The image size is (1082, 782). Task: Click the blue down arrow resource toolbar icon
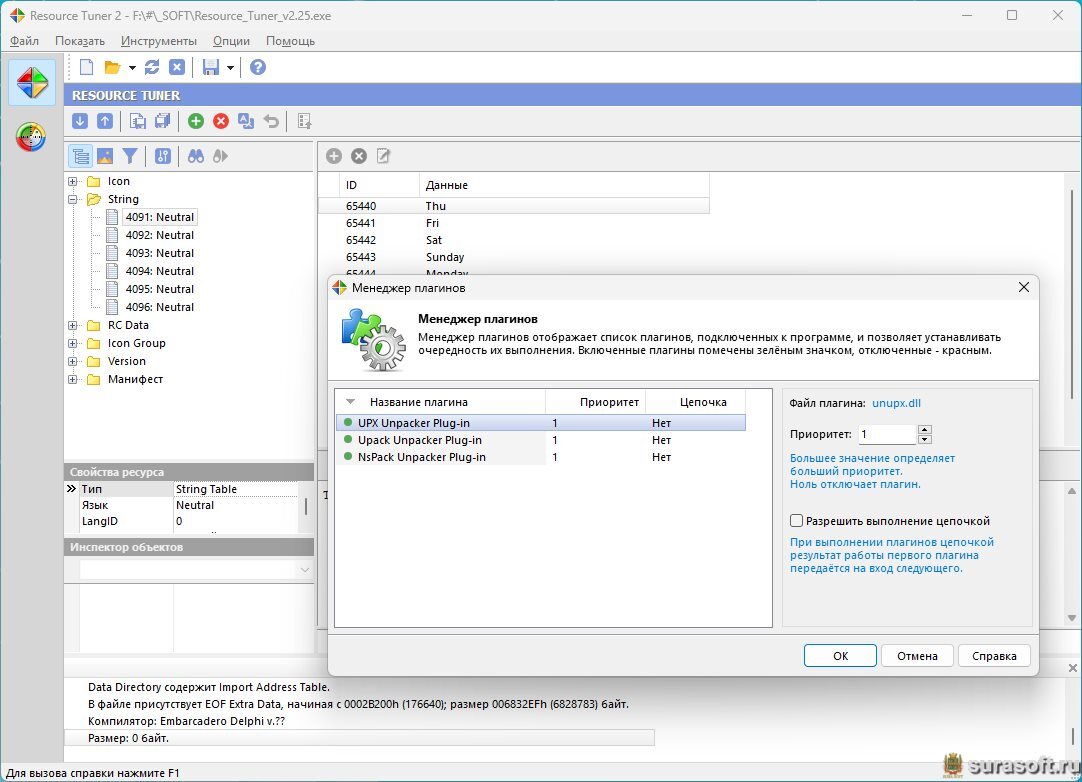(80, 121)
